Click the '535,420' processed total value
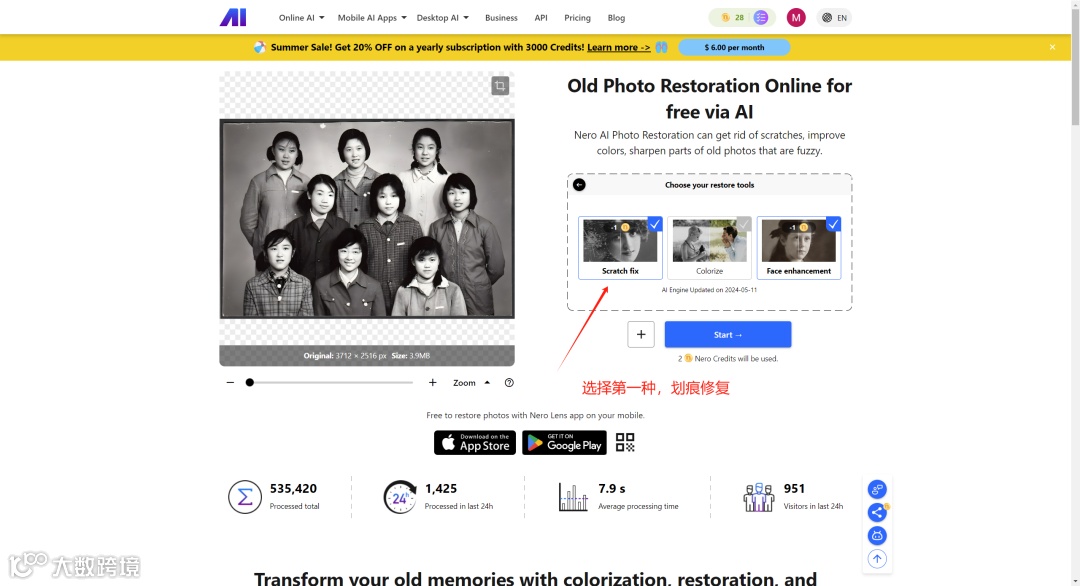 coord(293,488)
